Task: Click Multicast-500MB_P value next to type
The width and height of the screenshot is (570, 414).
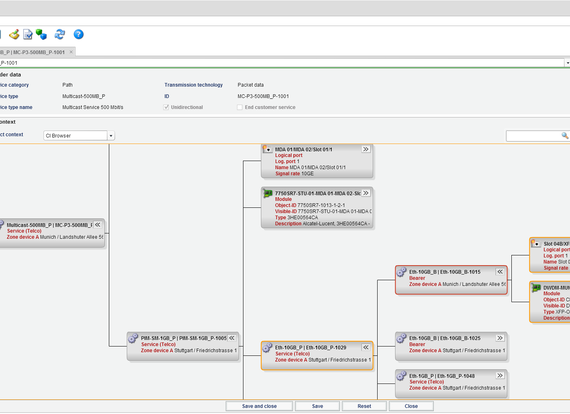Action: [84, 96]
